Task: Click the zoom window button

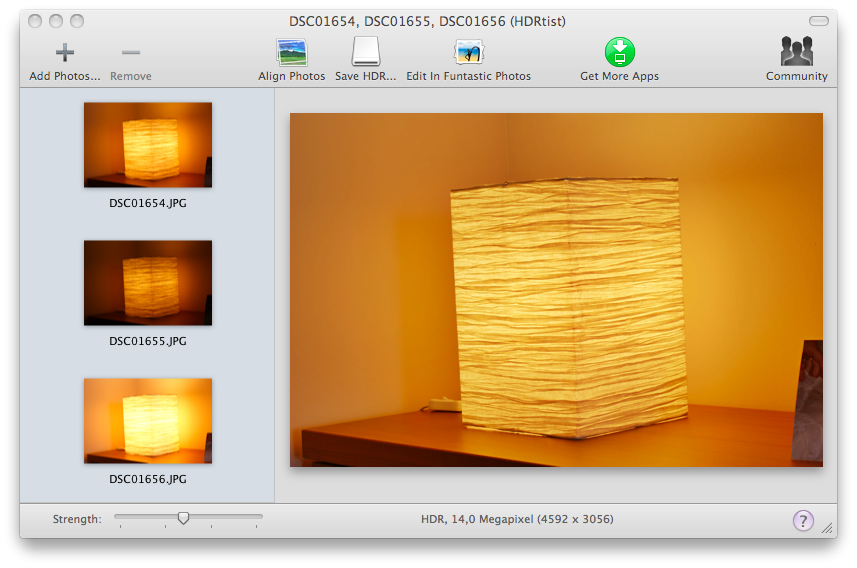Action: point(77,21)
